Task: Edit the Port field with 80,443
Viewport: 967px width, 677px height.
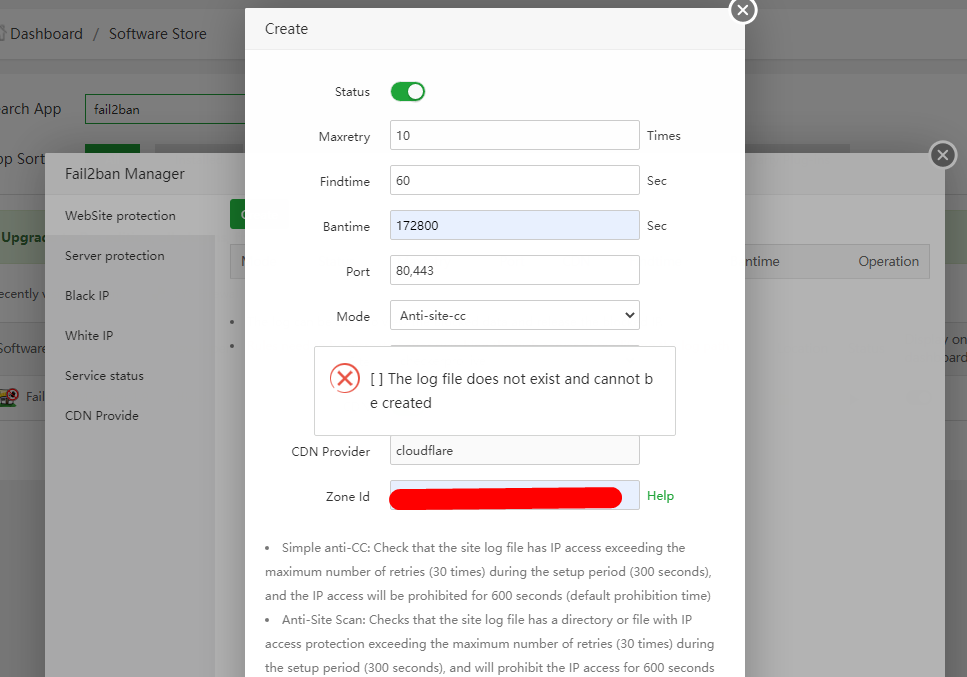Action: click(514, 271)
